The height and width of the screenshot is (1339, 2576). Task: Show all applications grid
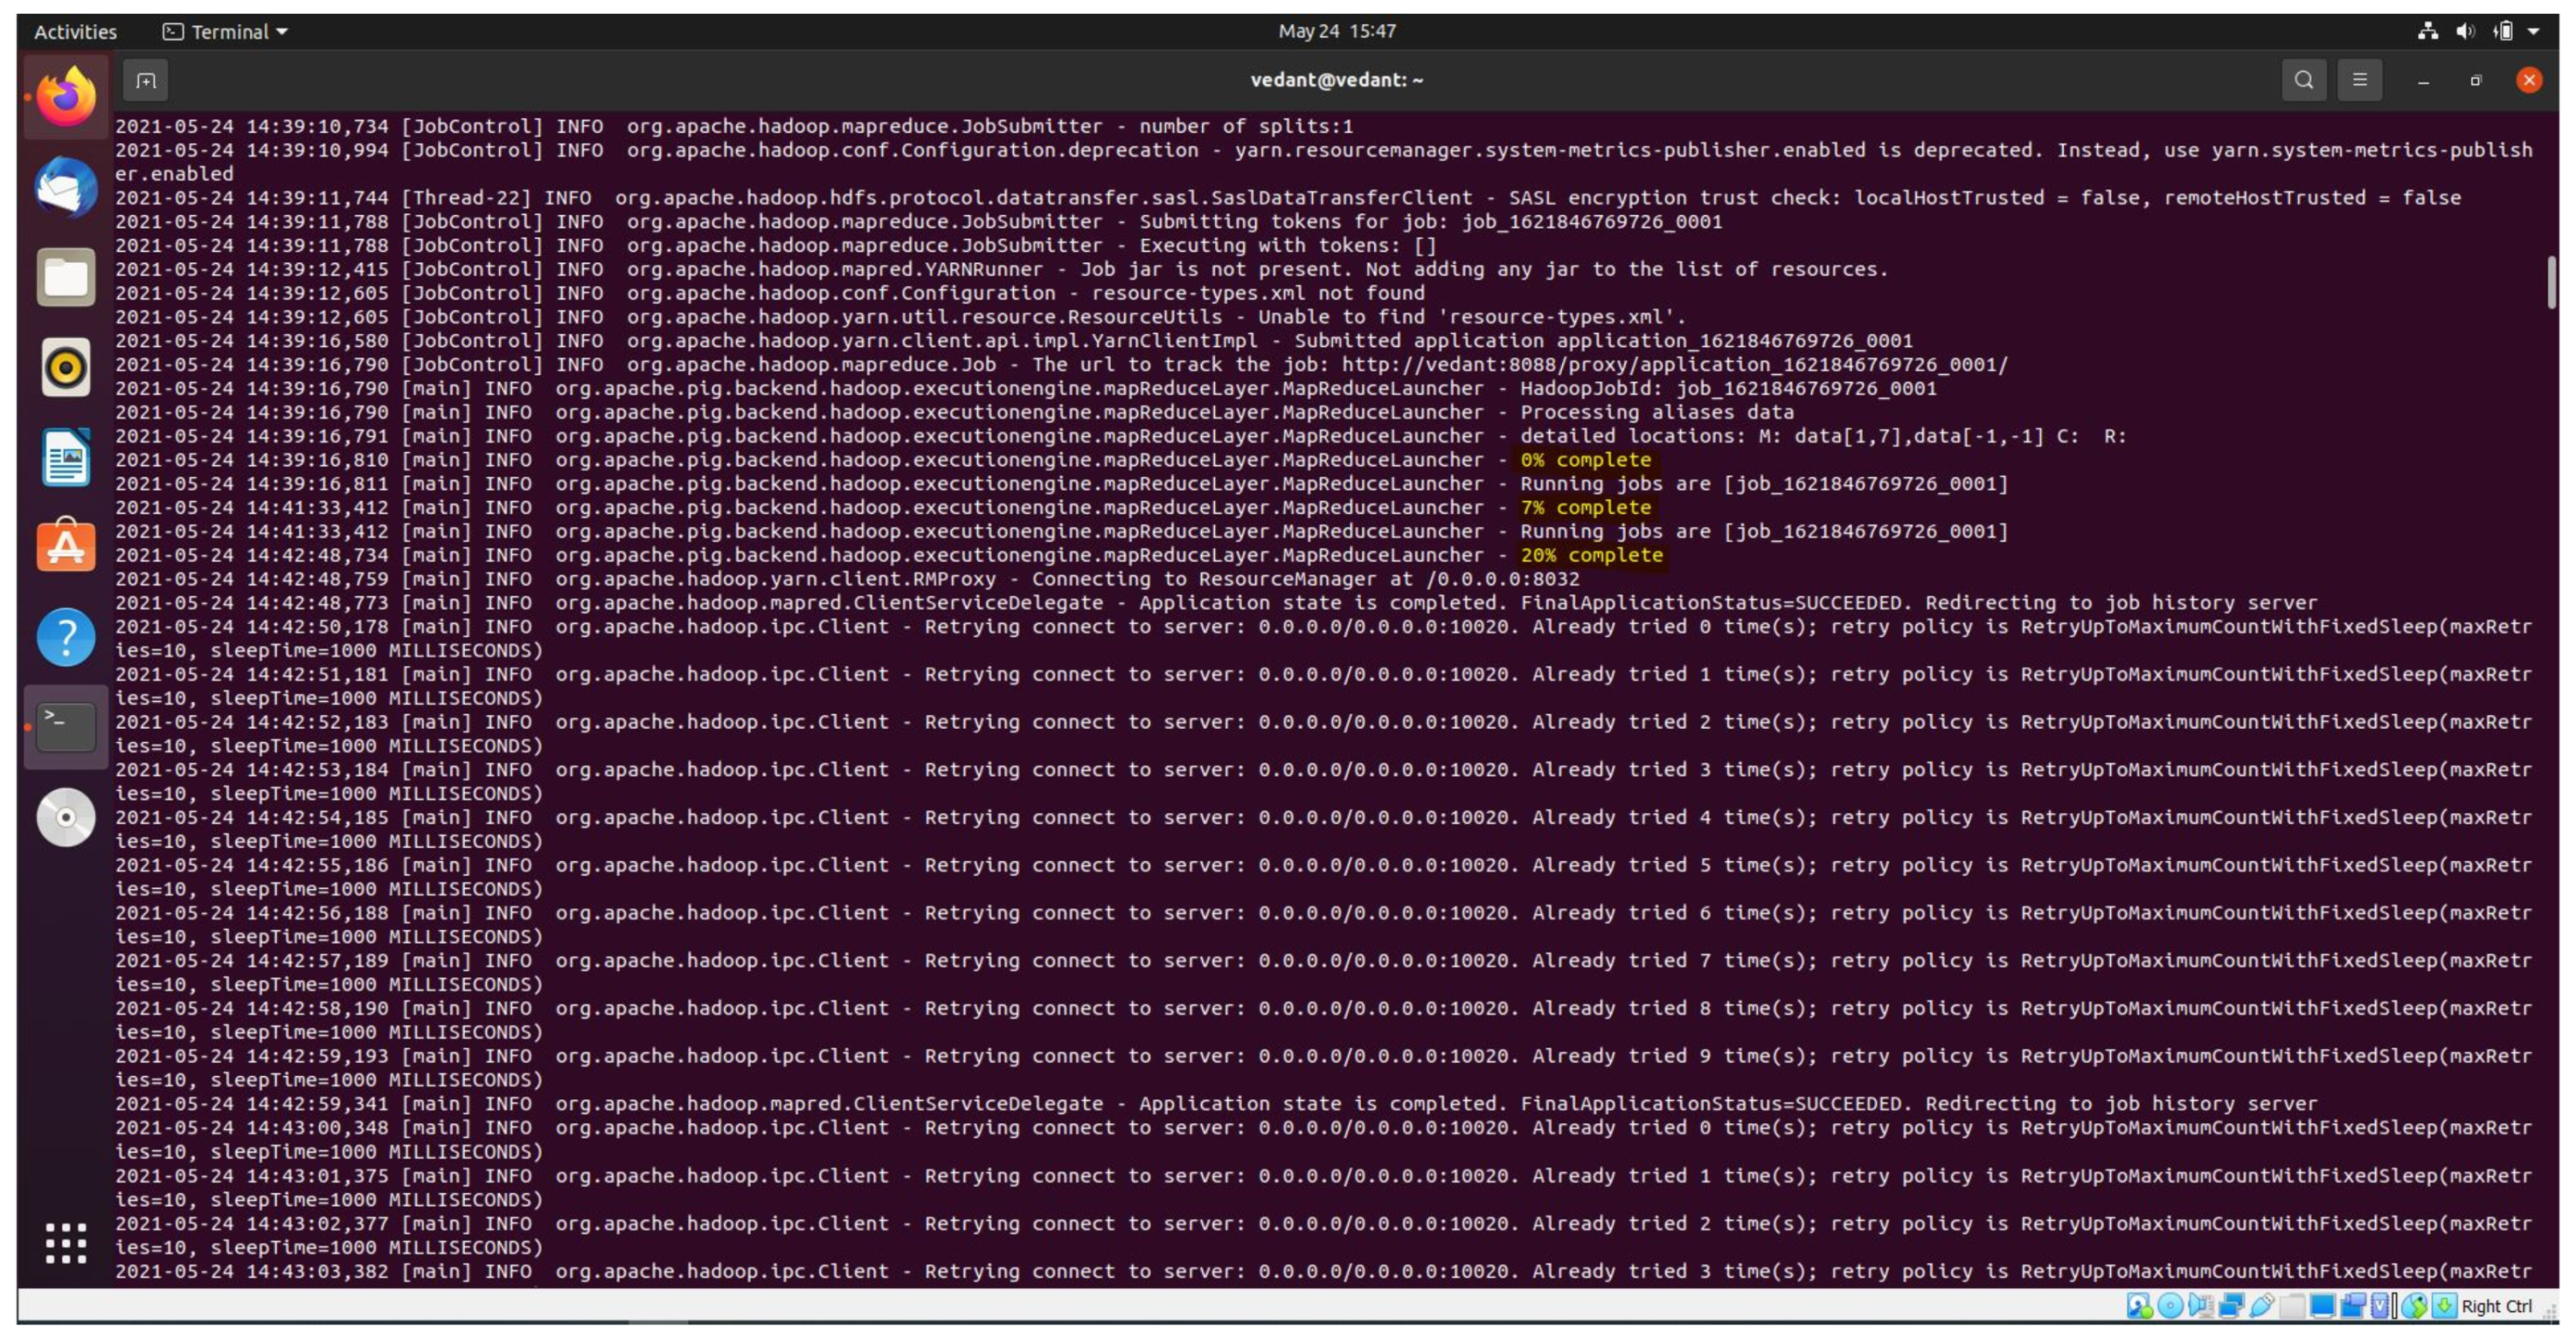pyautogui.click(x=66, y=1243)
